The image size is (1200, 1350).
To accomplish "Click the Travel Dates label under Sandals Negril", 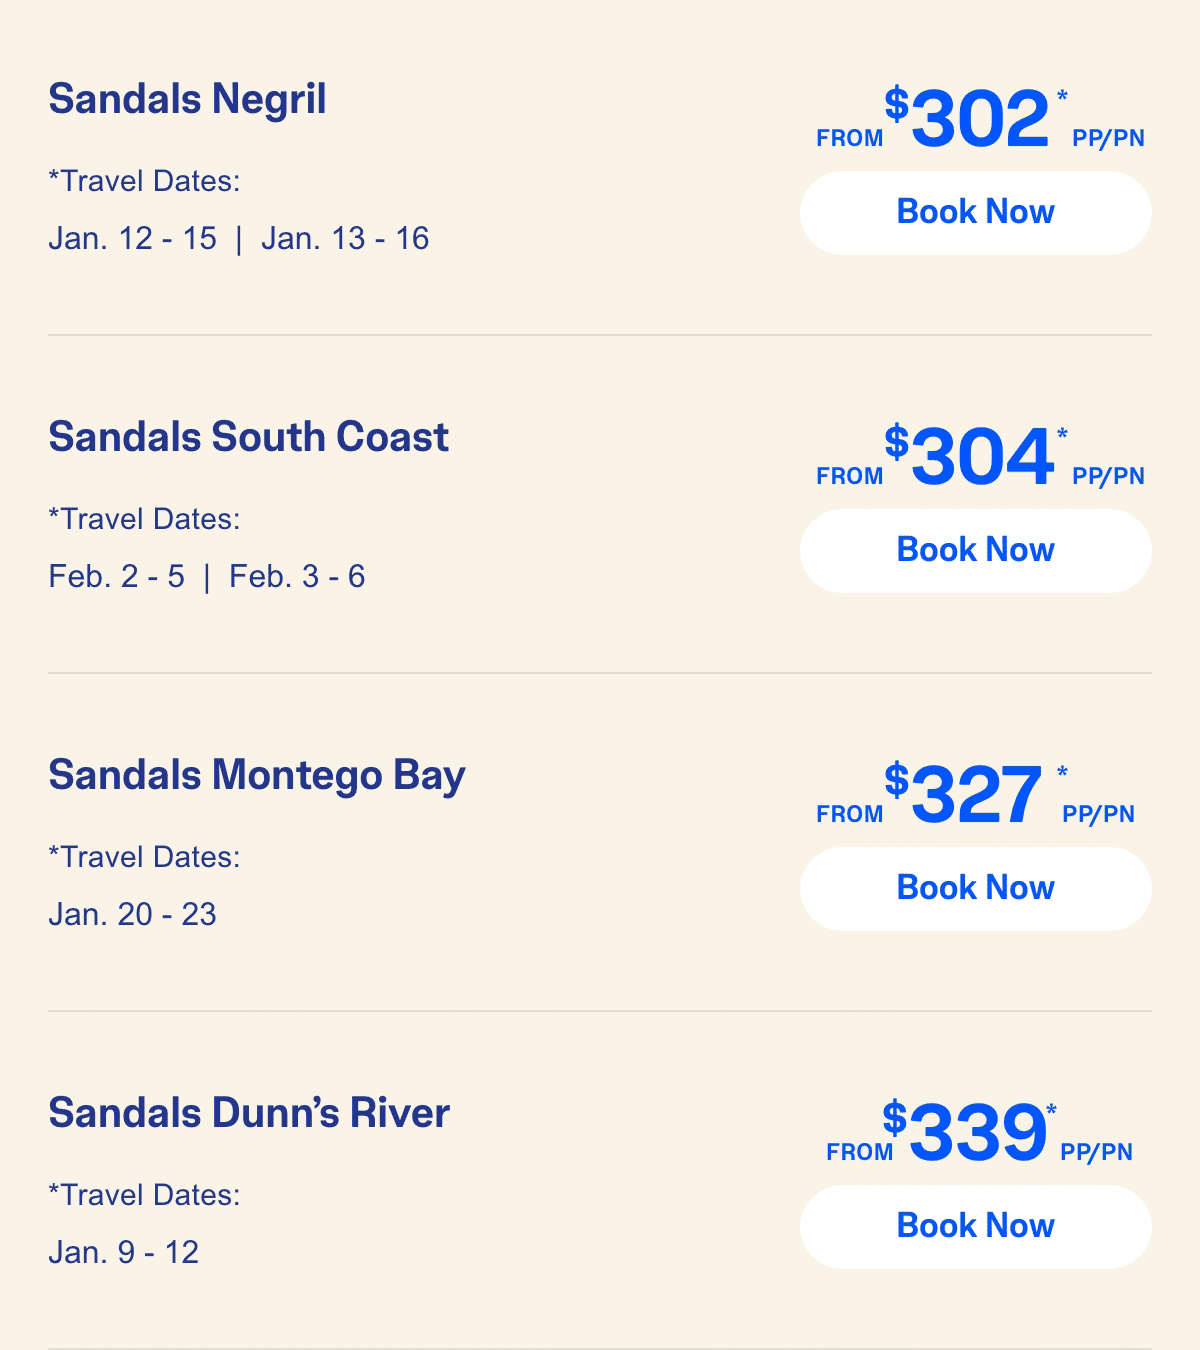I will click(144, 182).
